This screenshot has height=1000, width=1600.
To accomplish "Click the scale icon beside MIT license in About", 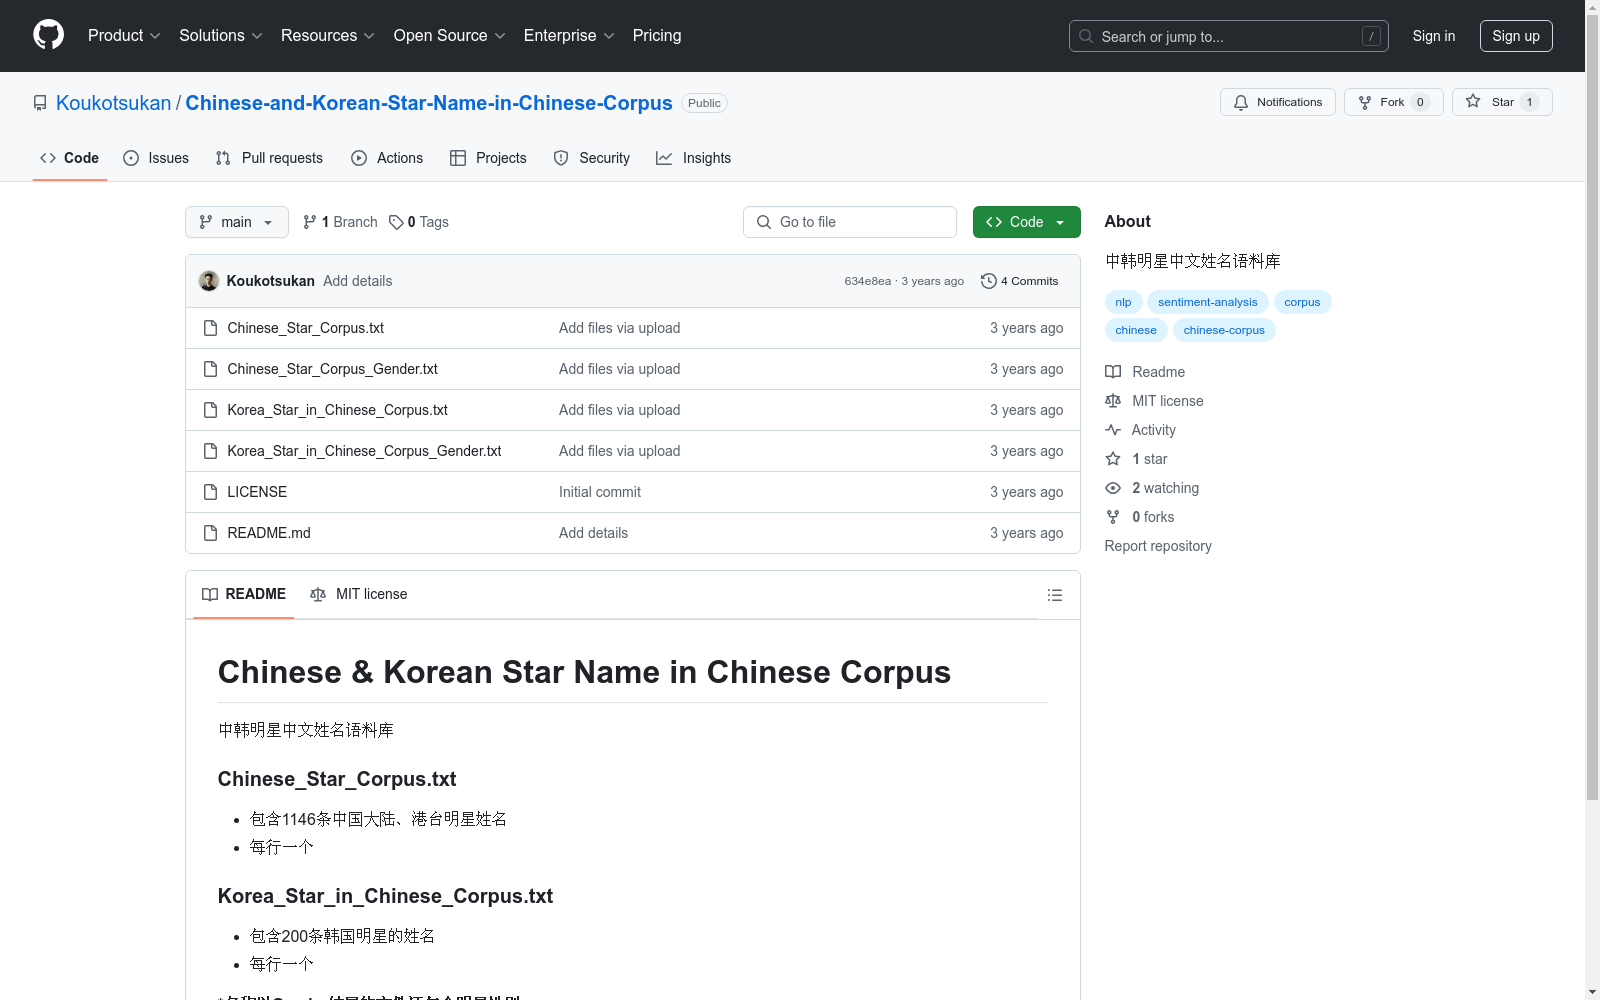I will [1113, 401].
